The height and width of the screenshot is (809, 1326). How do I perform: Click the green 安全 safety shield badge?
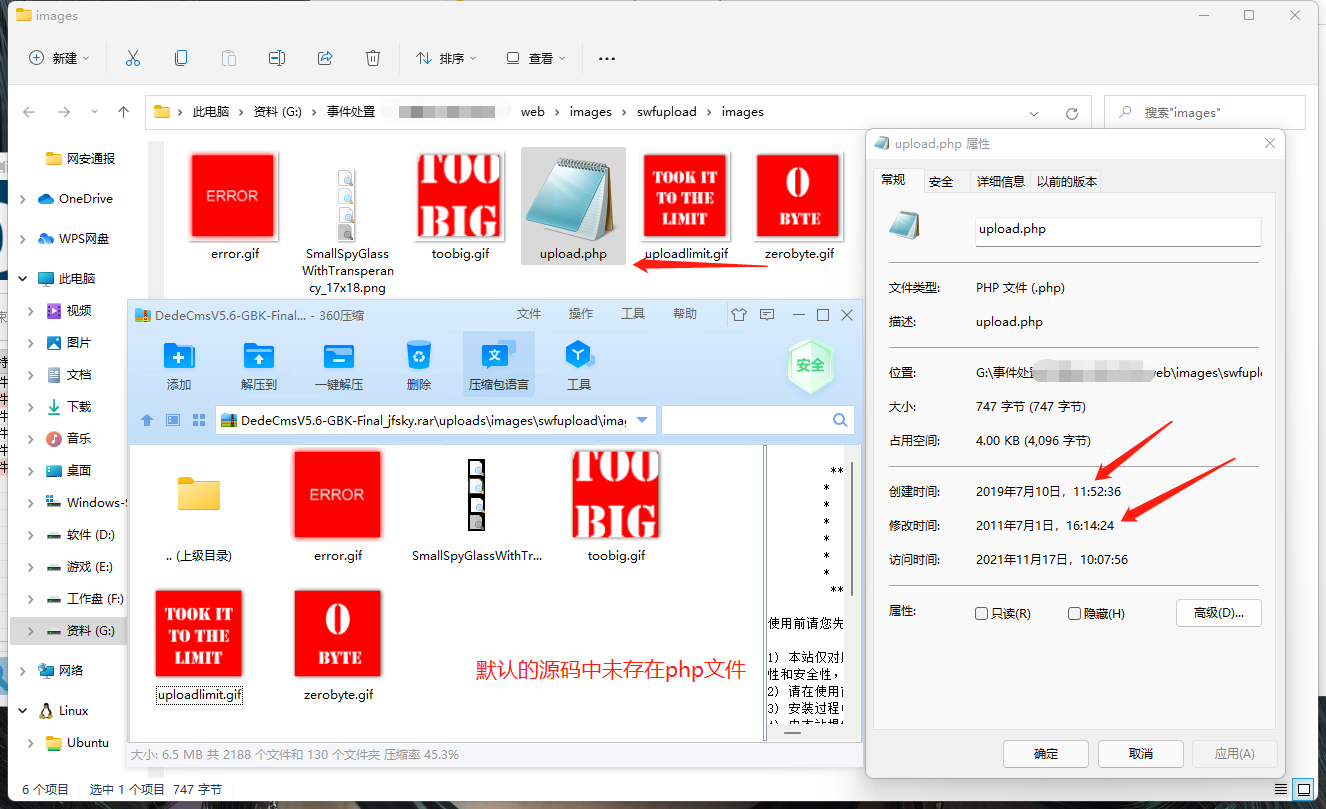(x=810, y=367)
